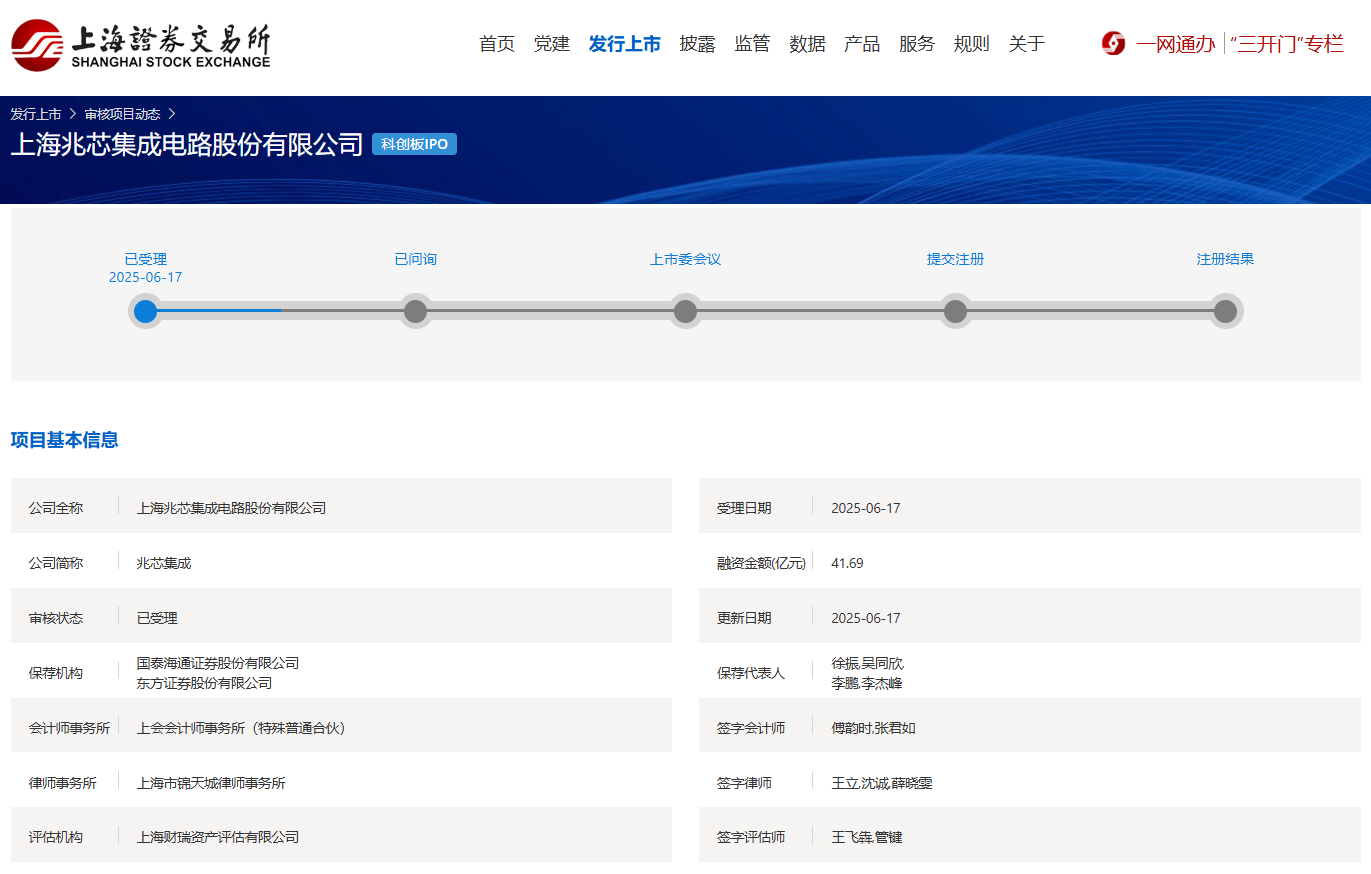The height and width of the screenshot is (874, 1371).
Task: Click the Shanghai Stock Exchange logo
Action: (x=141, y=45)
